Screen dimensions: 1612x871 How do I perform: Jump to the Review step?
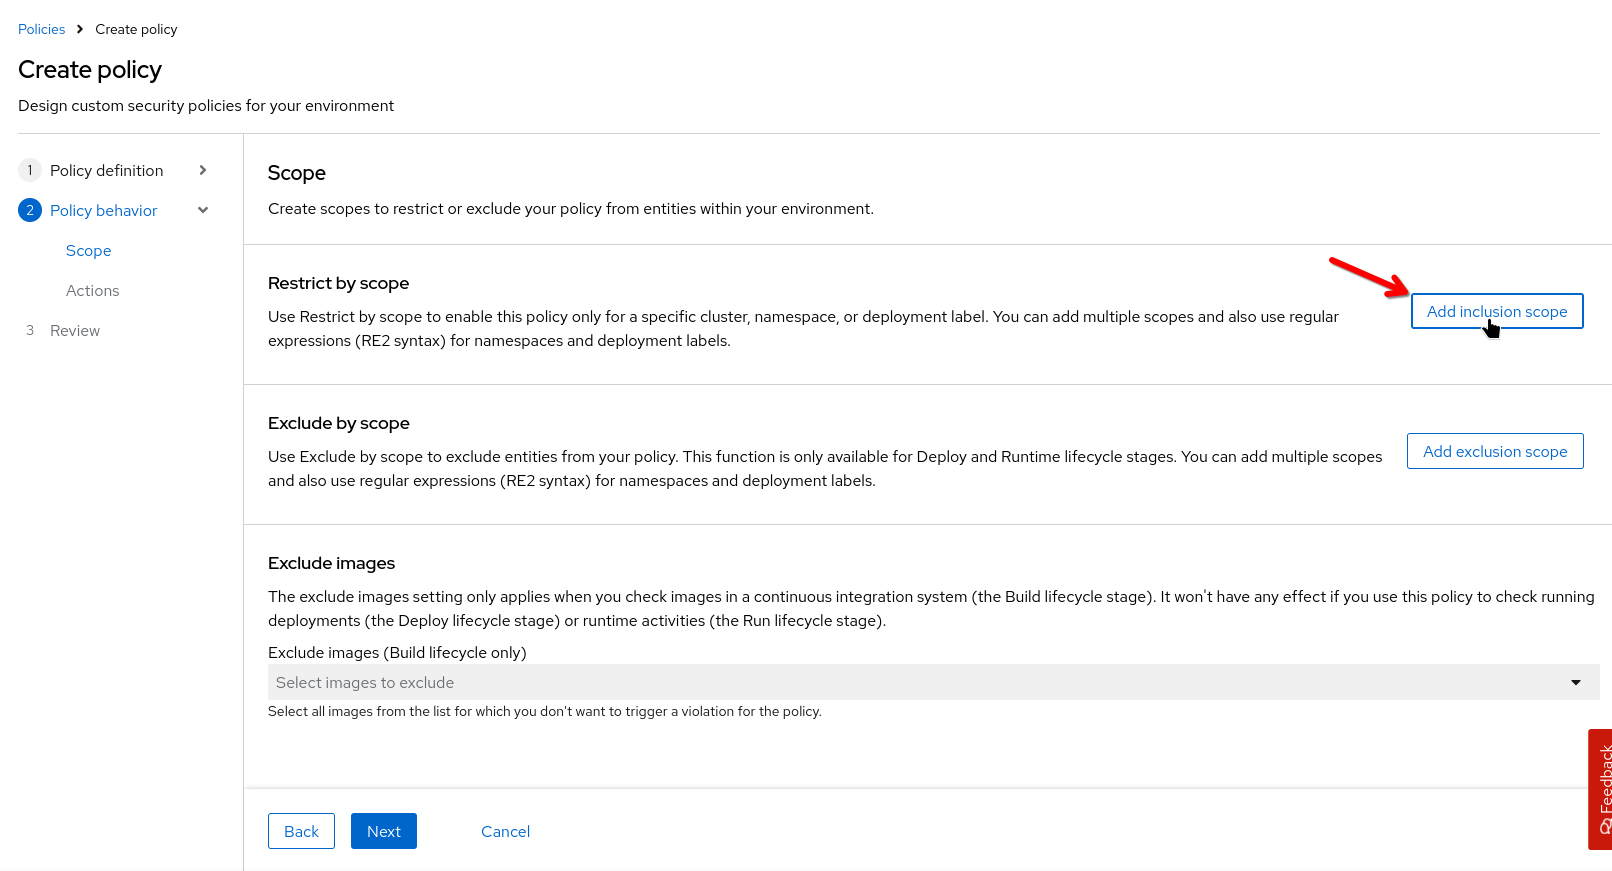[x=75, y=330]
